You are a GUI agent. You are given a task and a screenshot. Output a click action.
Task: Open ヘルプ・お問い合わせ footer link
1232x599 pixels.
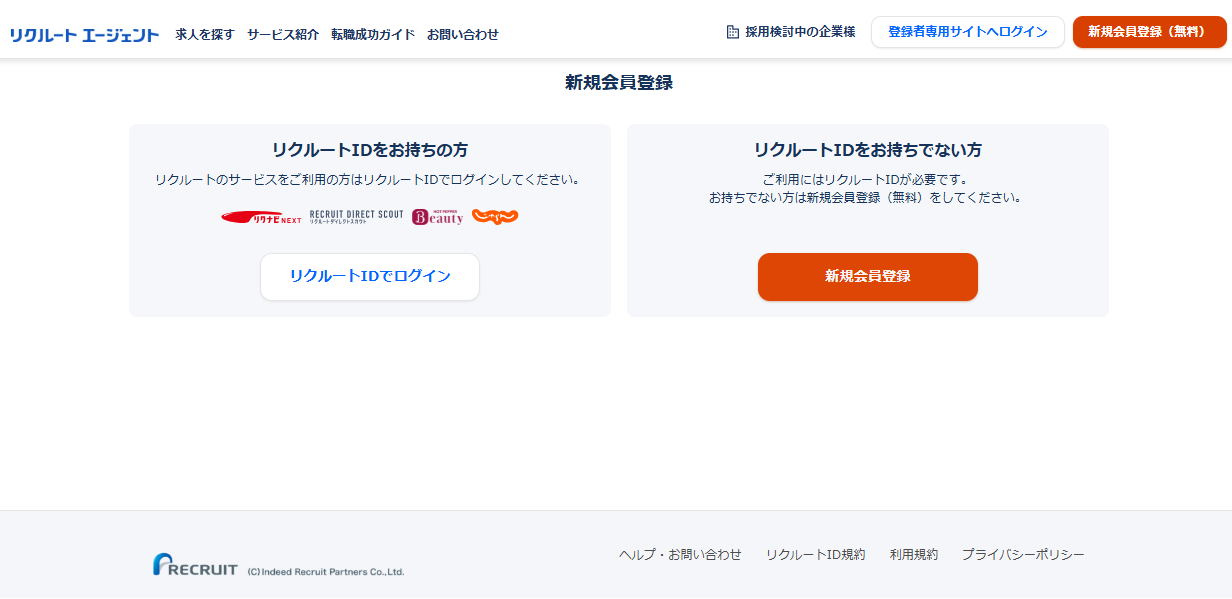pos(680,554)
